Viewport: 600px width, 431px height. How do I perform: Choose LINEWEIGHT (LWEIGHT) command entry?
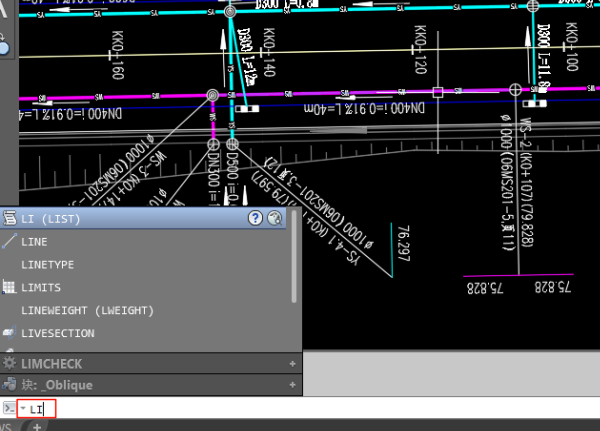tap(87, 311)
